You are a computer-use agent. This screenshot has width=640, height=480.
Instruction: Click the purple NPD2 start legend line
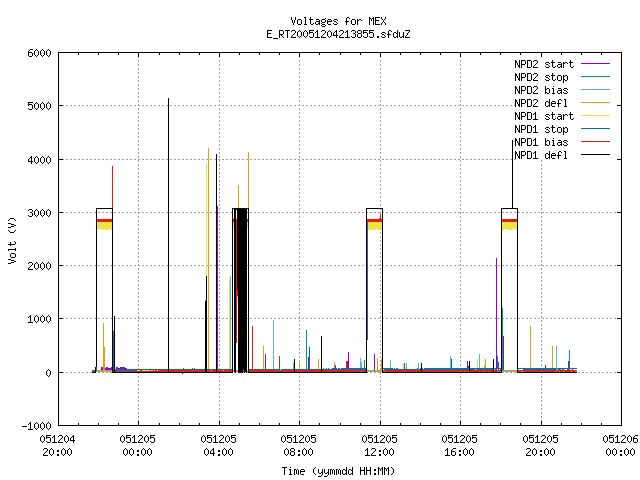pos(595,64)
